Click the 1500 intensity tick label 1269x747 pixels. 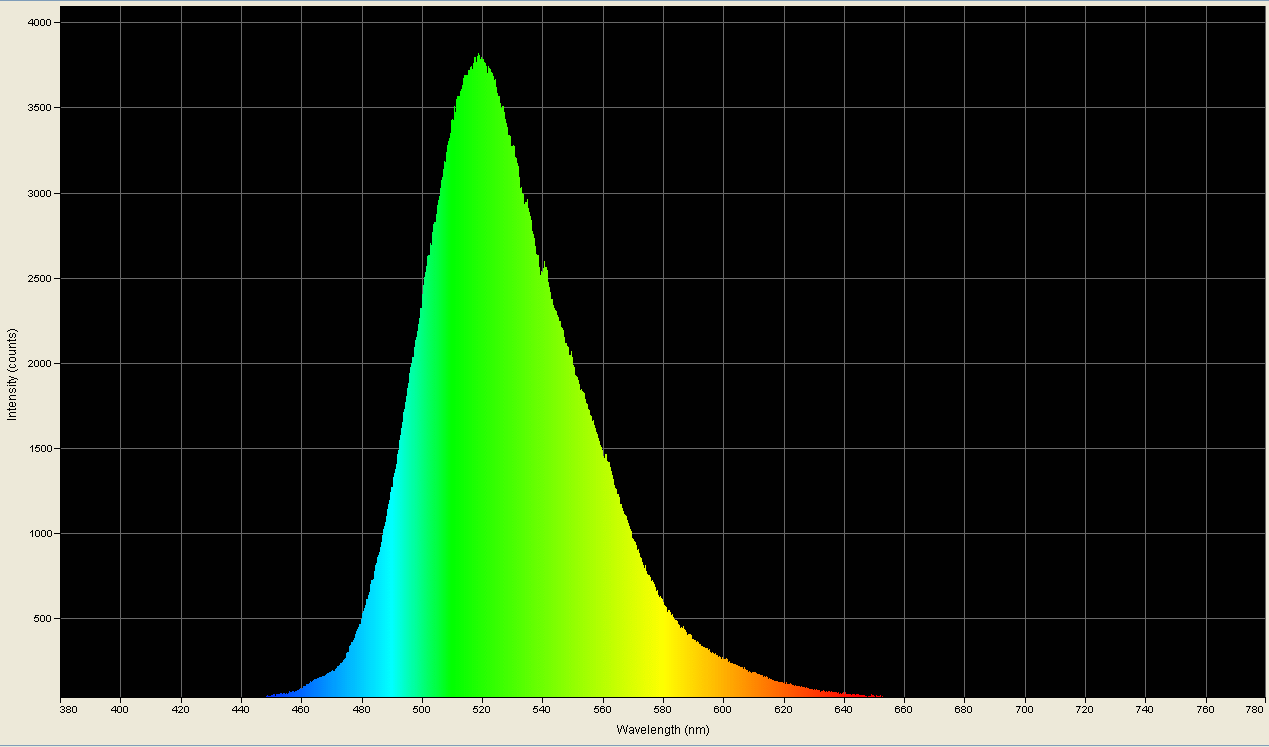[42, 446]
